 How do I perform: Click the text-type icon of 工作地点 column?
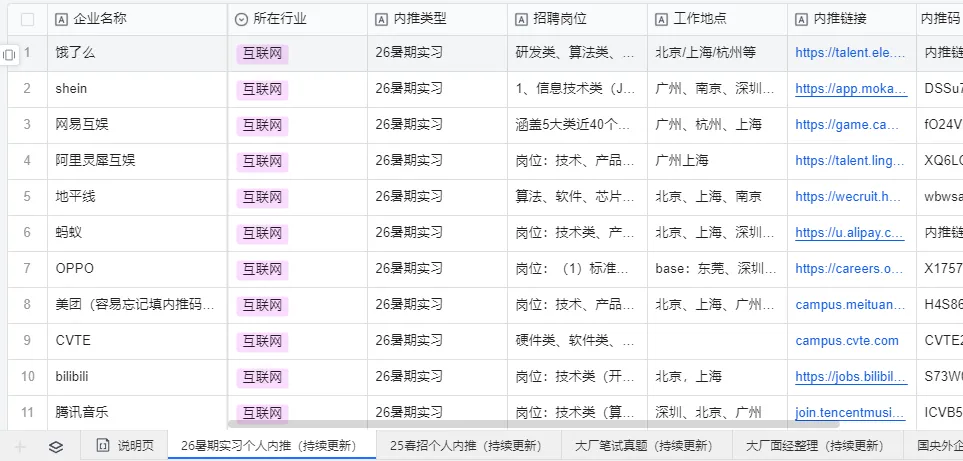click(661, 19)
